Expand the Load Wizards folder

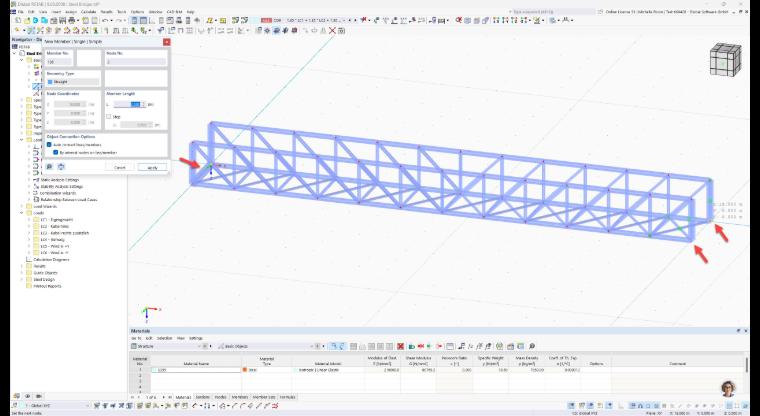tap(22, 206)
